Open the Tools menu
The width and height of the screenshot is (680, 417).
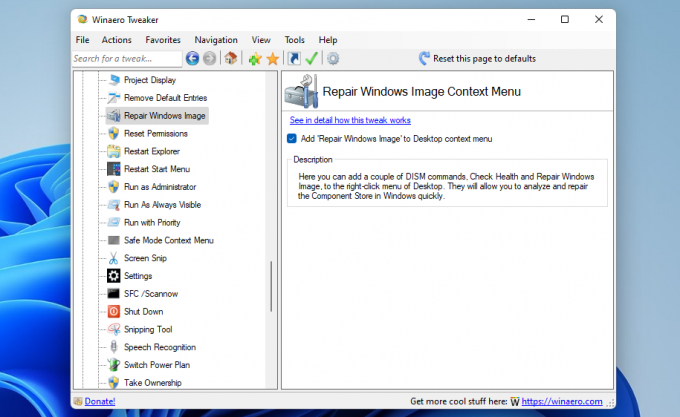coord(294,40)
